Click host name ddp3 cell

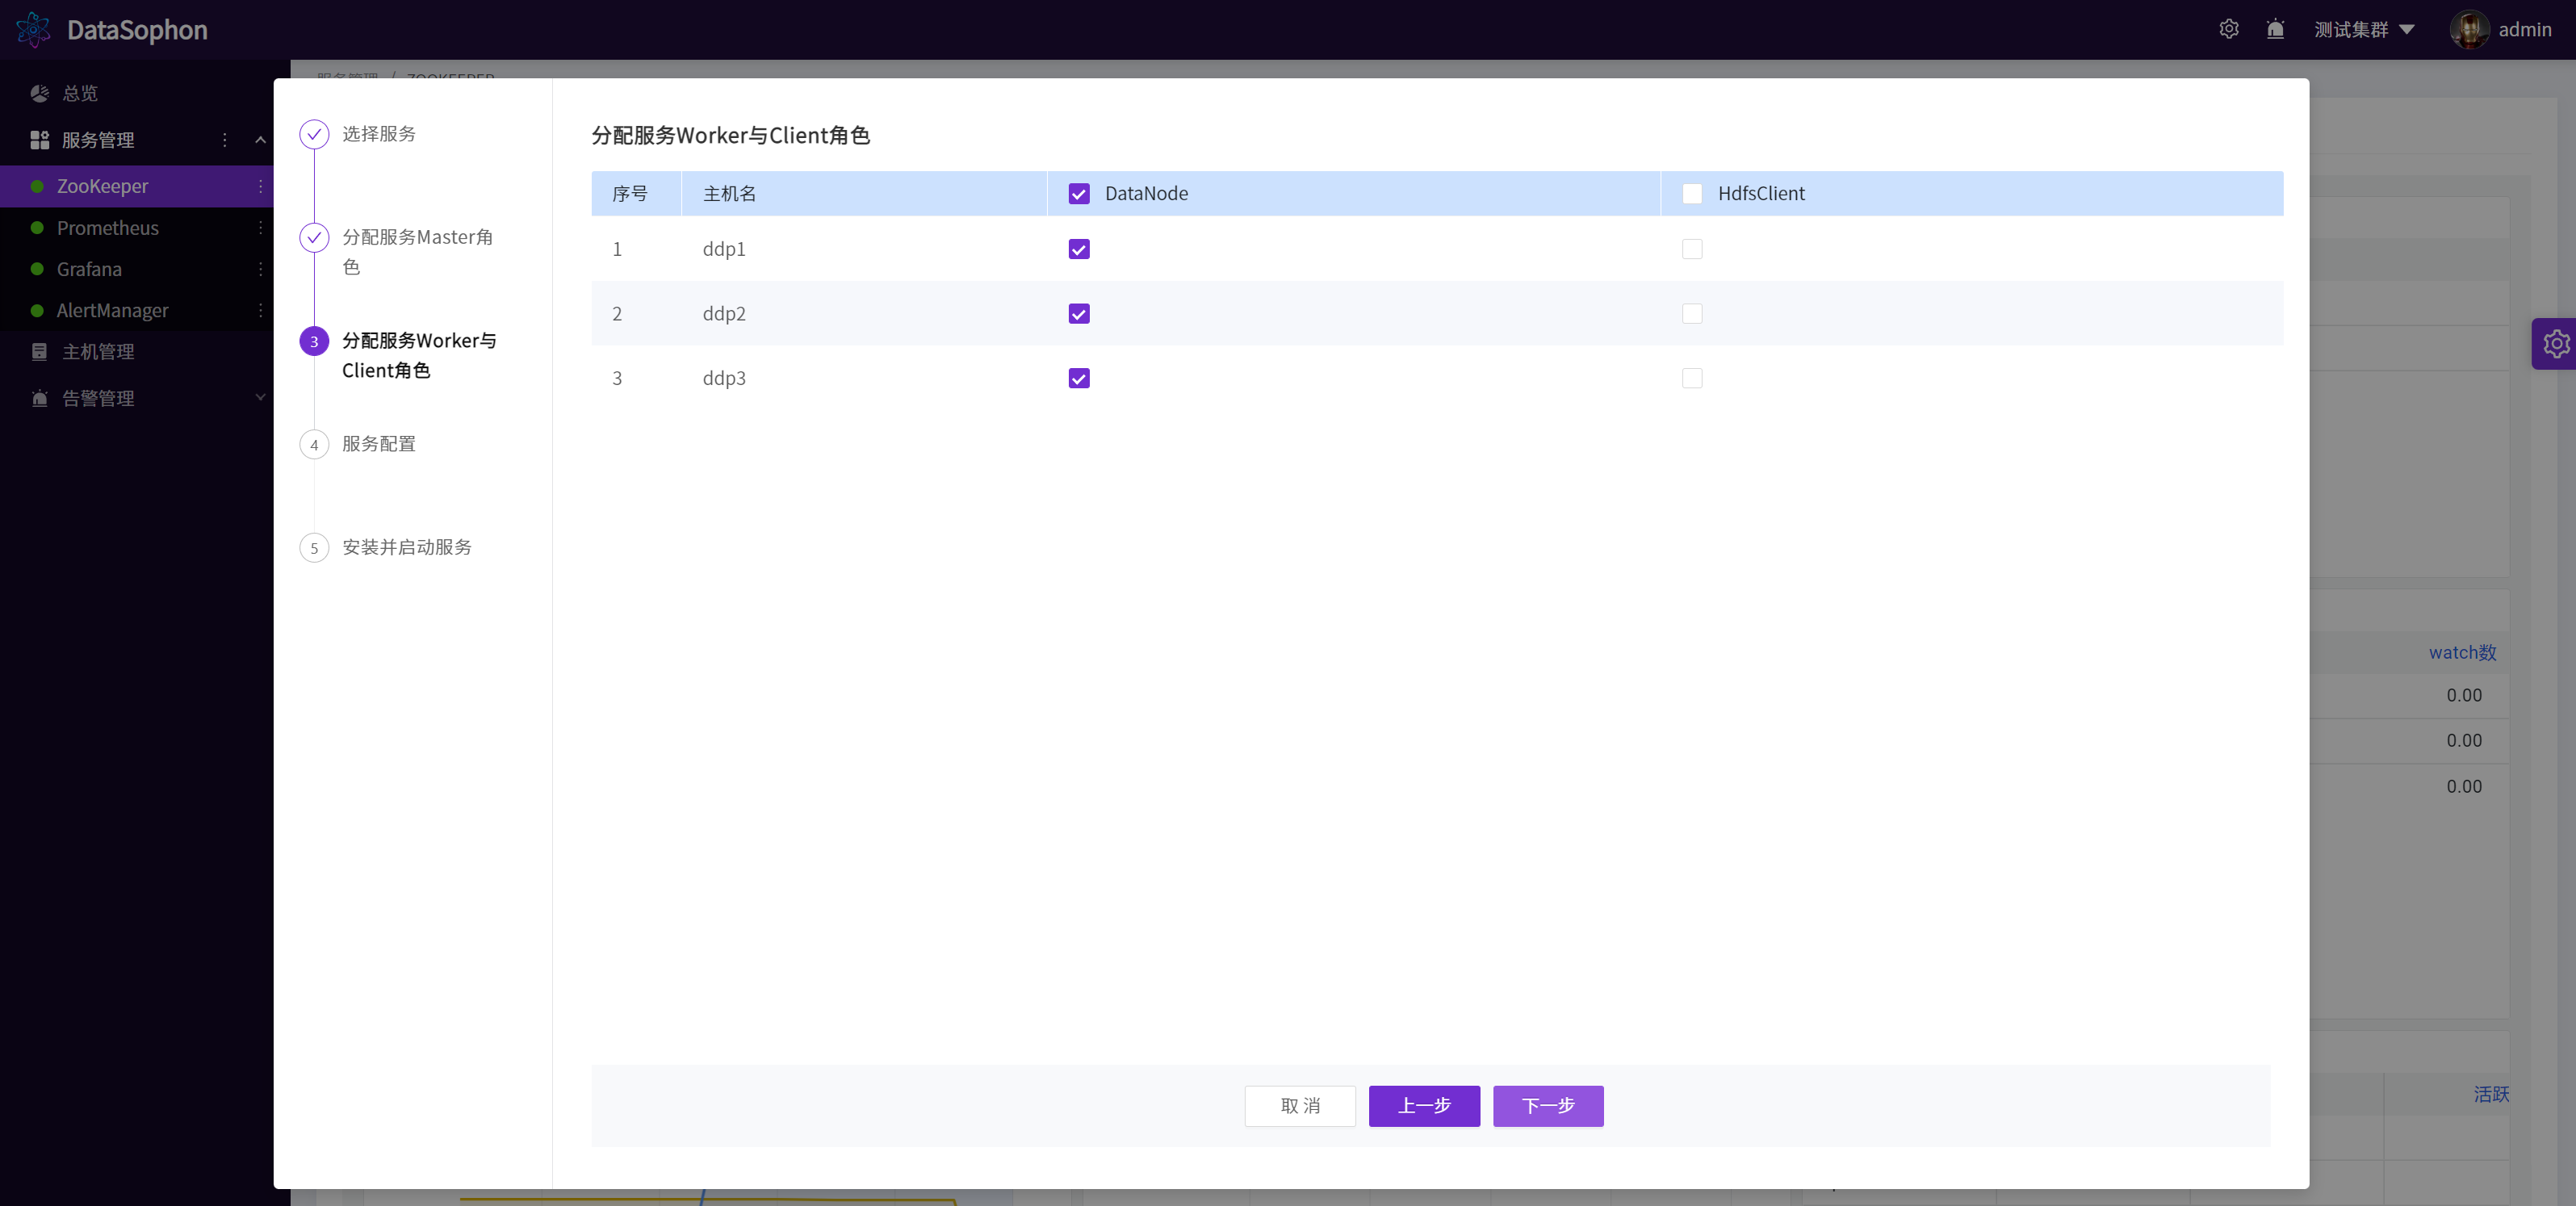[724, 378]
